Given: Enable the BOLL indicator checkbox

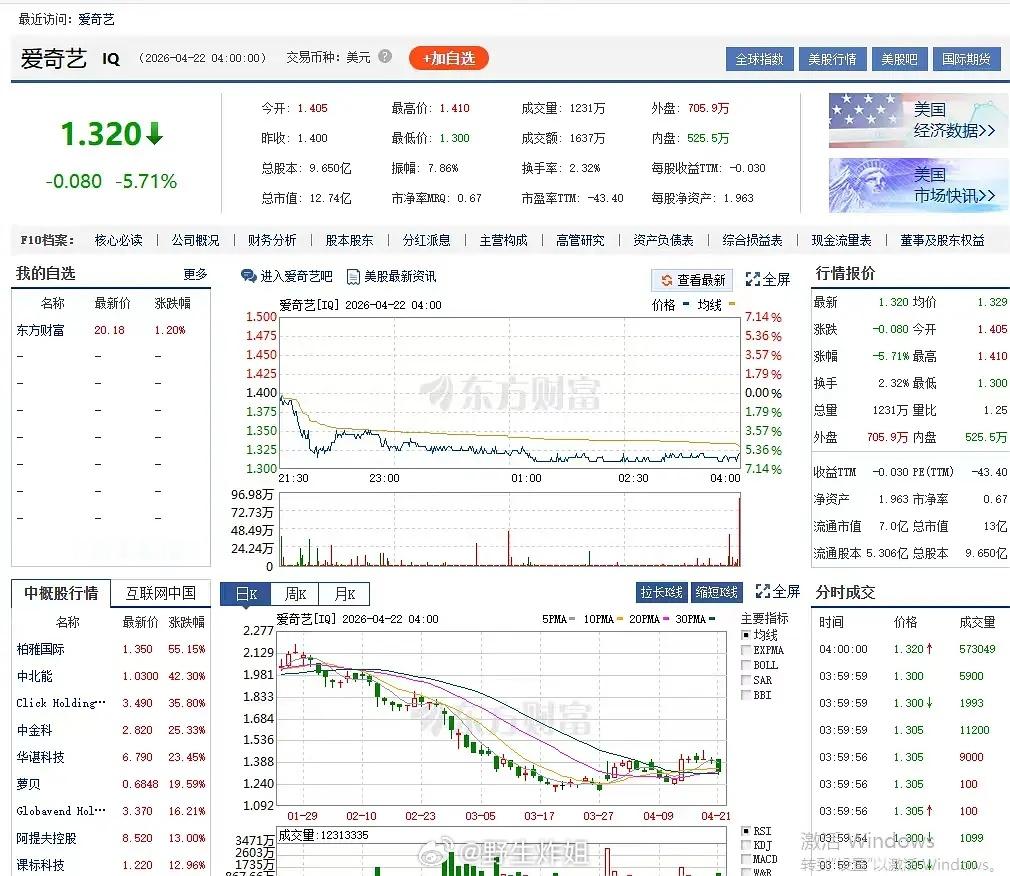Looking at the screenshot, I should coord(746,665).
